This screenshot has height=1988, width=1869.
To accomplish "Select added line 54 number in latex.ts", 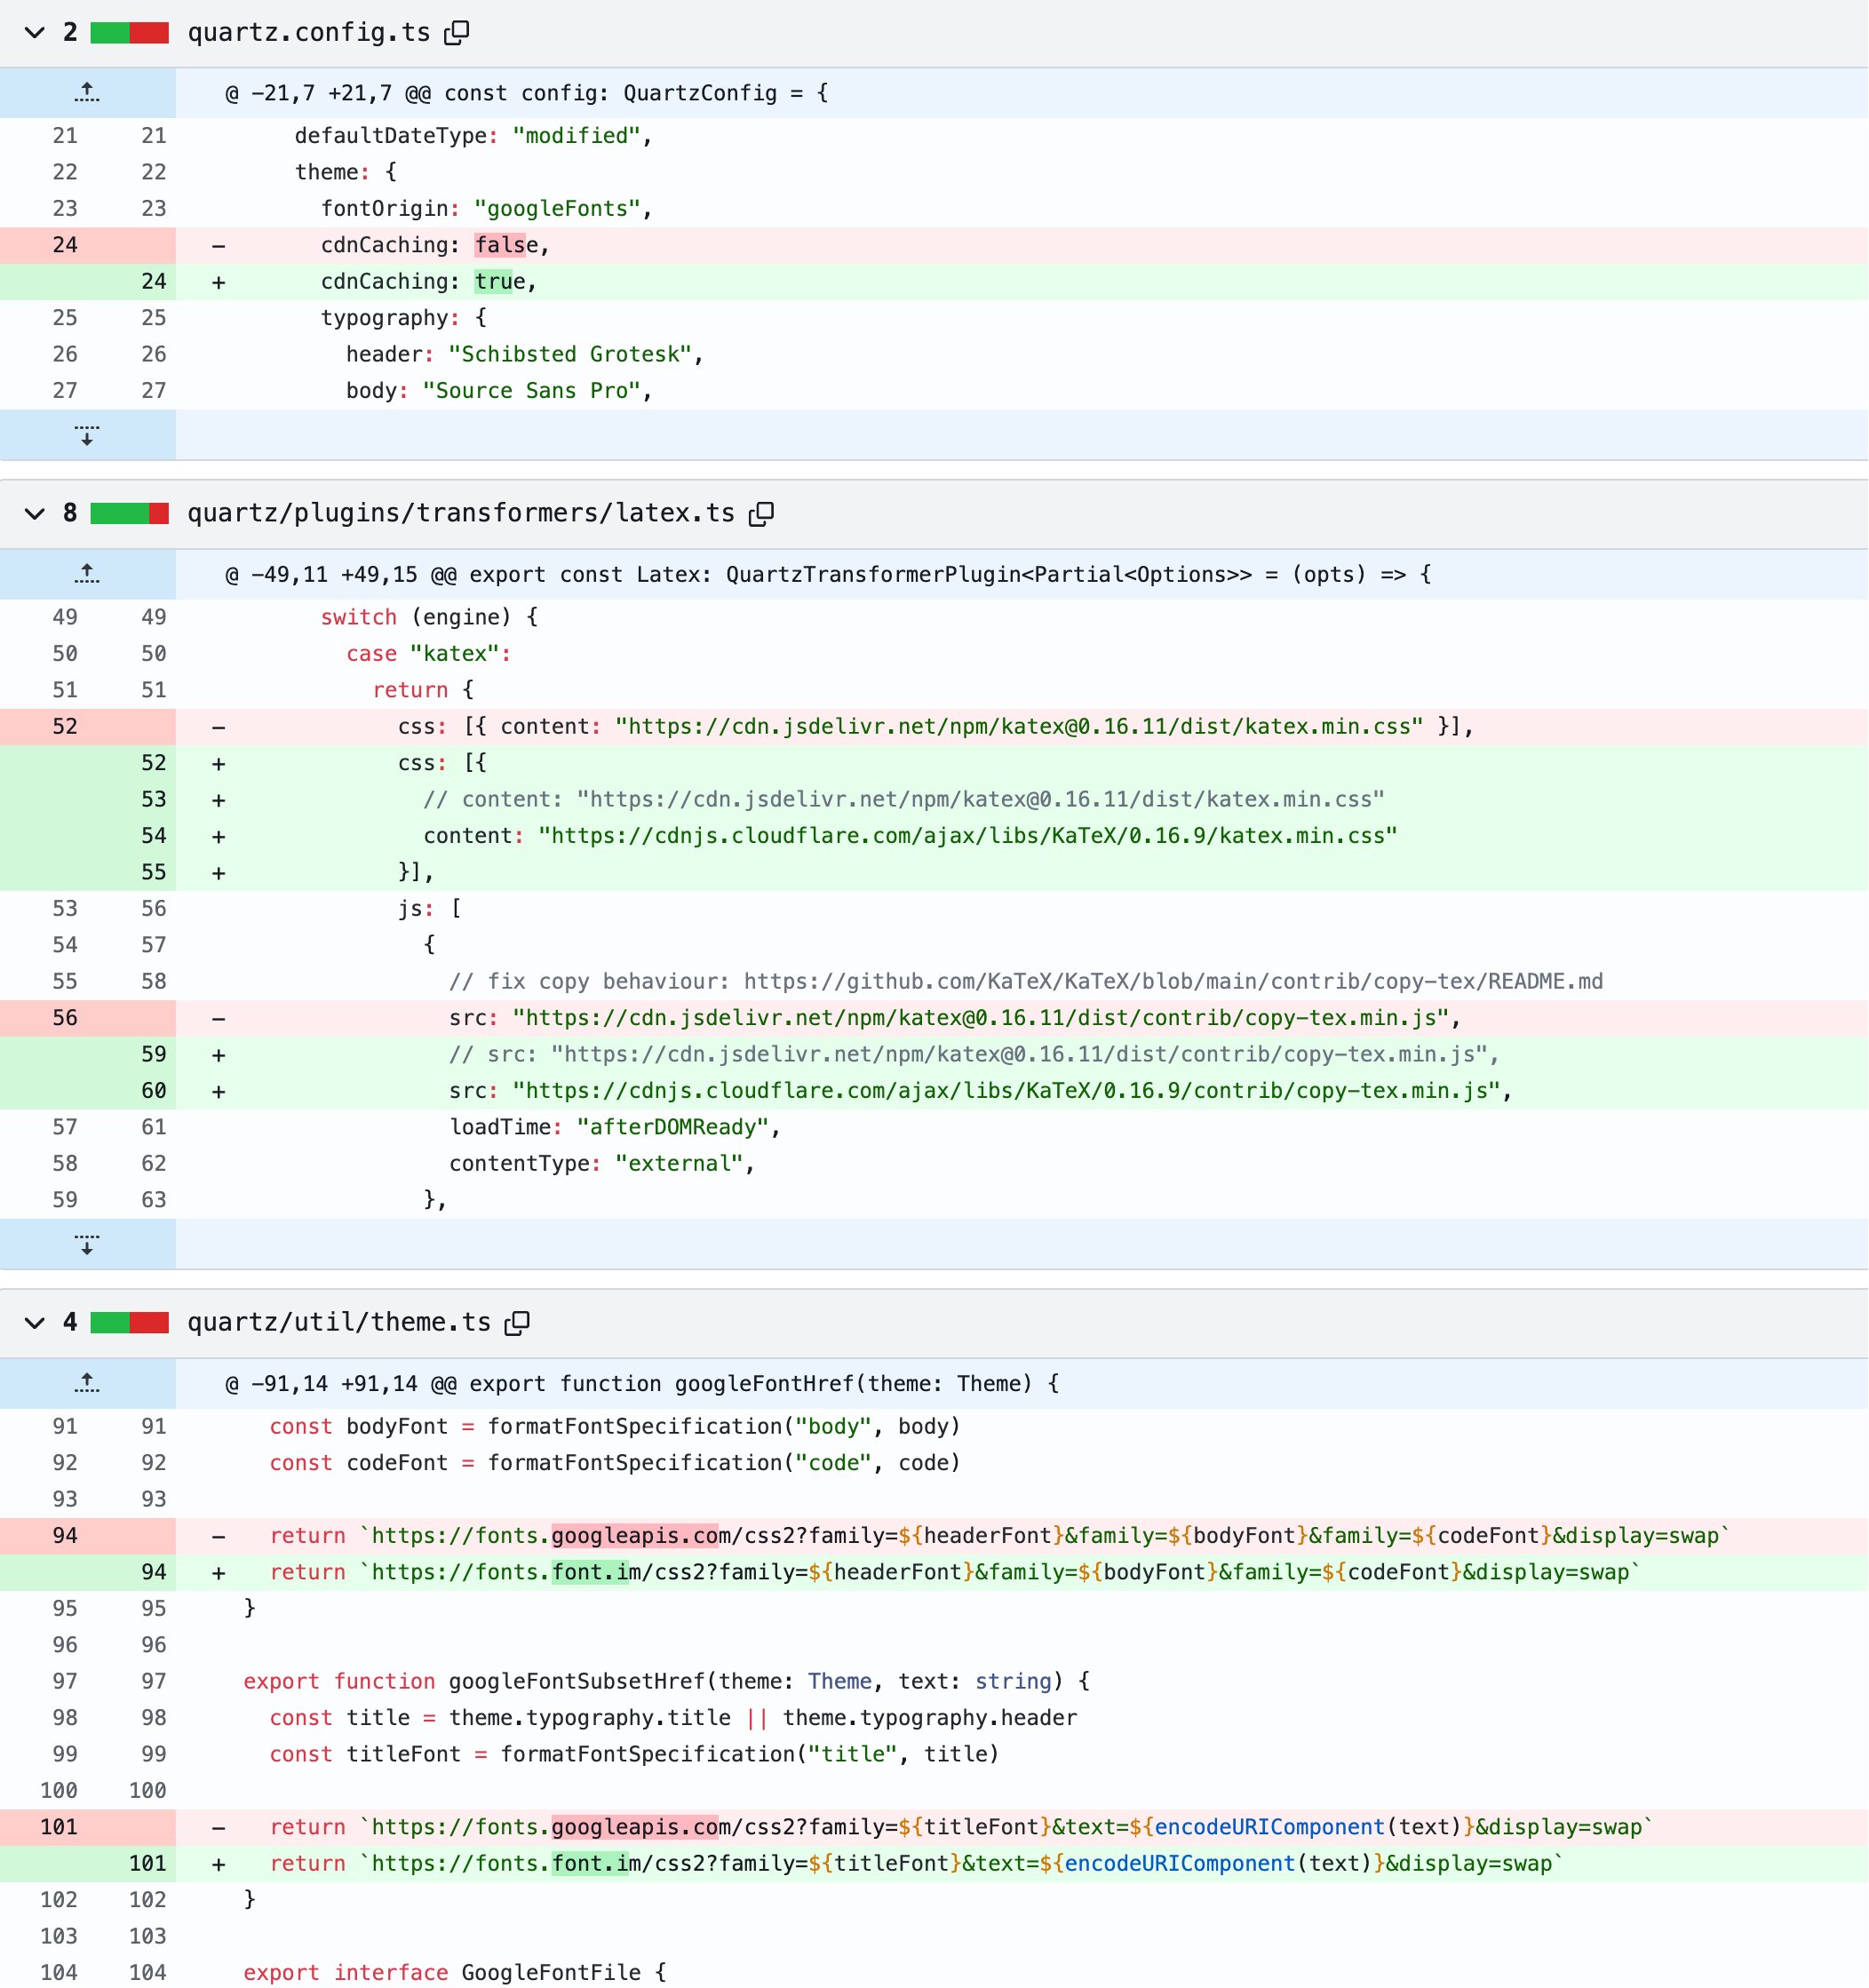I will click(153, 836).
